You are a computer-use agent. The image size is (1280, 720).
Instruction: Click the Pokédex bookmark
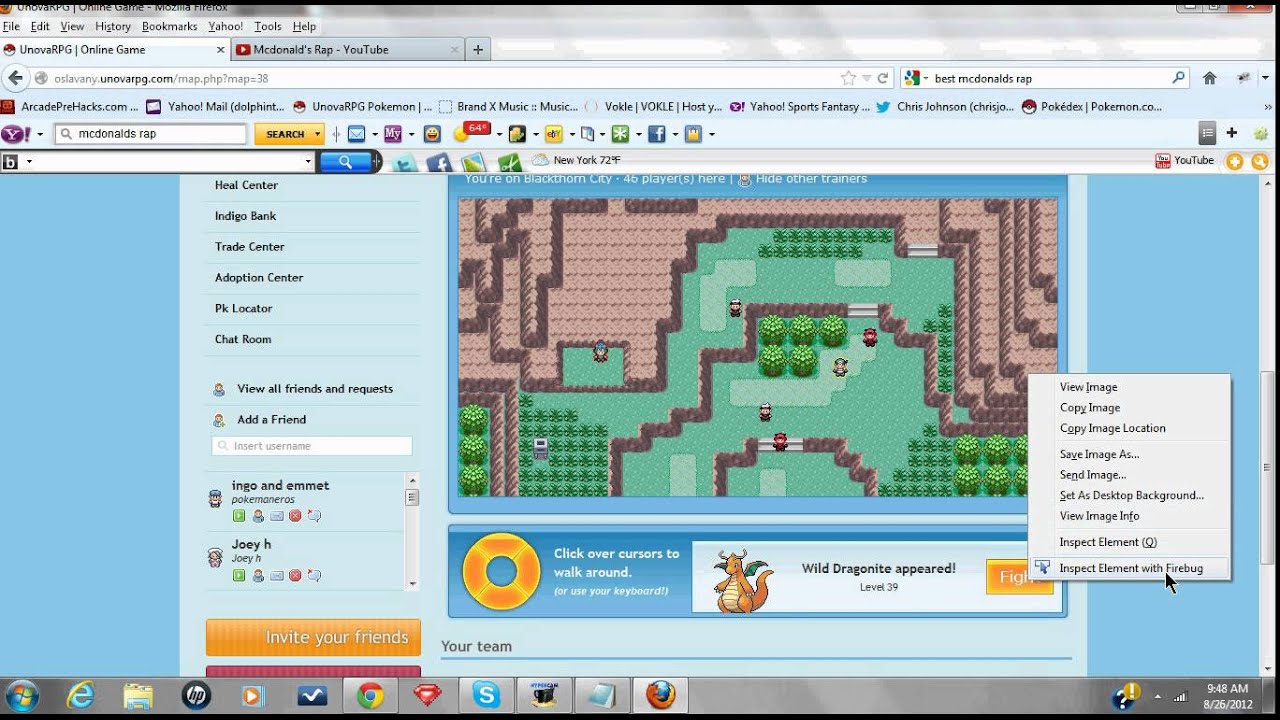1092,106
